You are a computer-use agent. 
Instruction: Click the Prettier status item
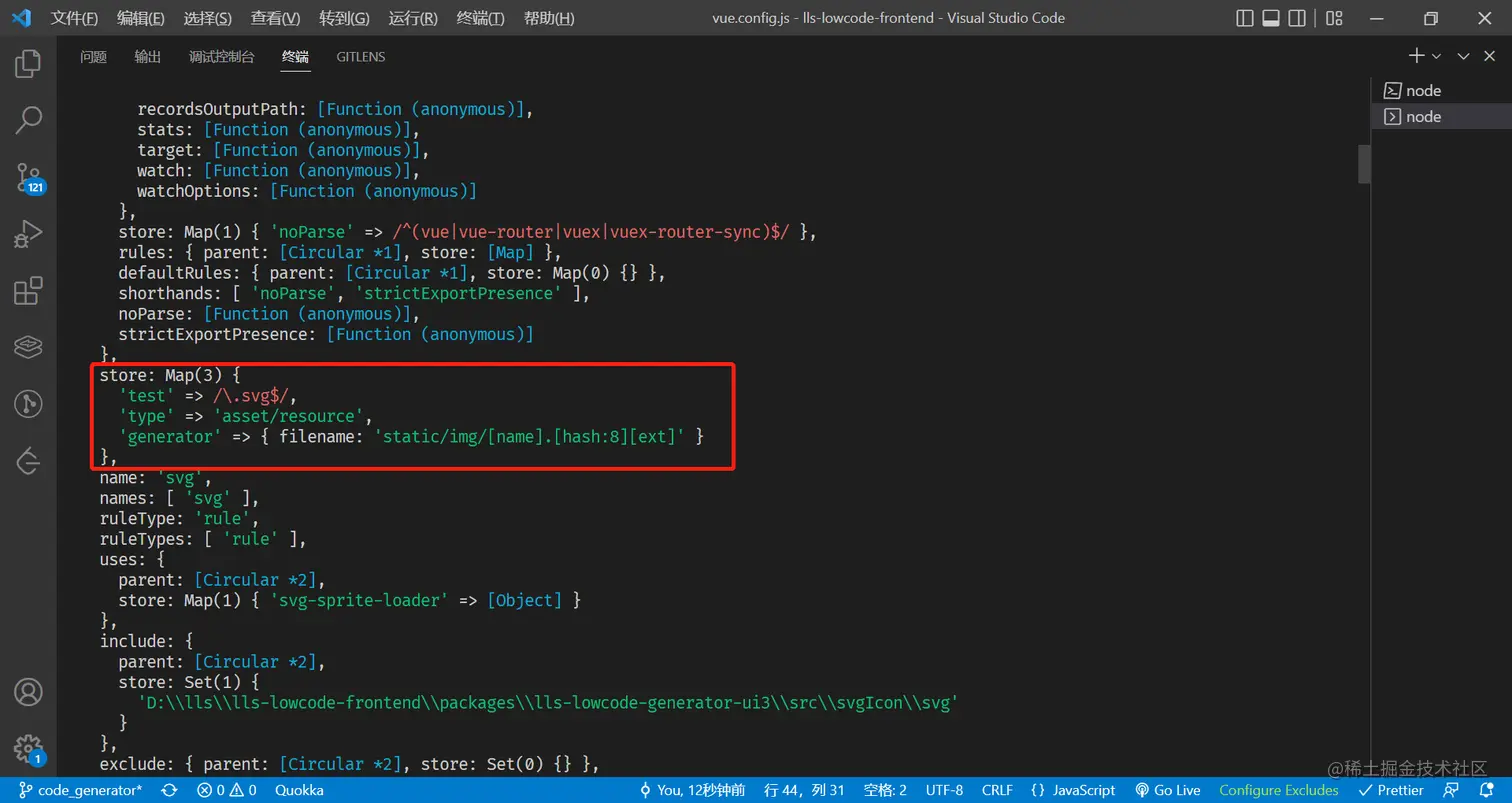[x=1391, y=790]
